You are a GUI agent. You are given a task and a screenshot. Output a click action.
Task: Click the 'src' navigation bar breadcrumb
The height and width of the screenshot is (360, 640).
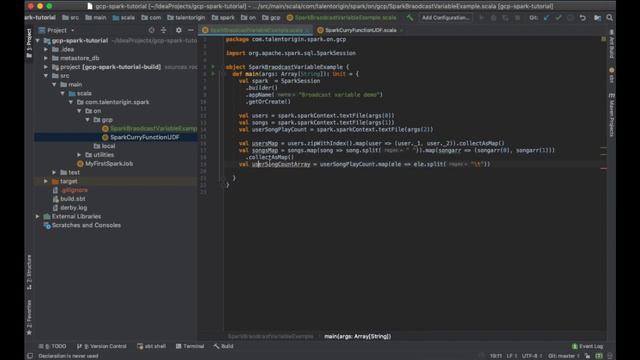pyautogui.click(x=70, y=18)
